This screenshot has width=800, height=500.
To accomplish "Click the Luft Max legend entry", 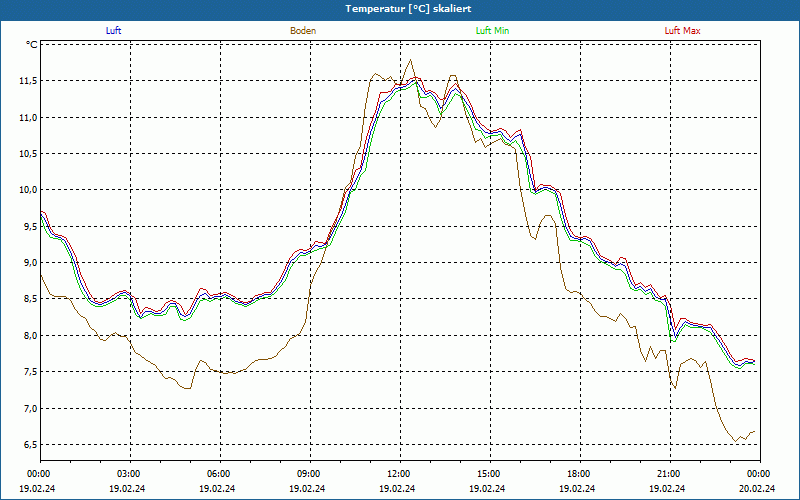I will (x=682, y=31).
